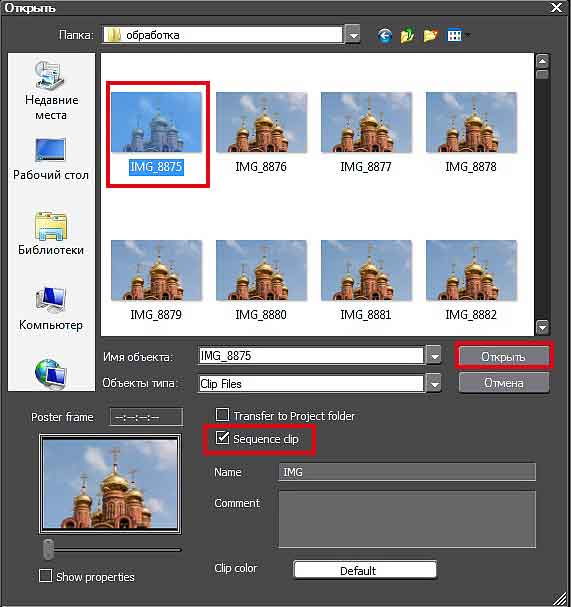Open the Default clip color selector

pyautogui.click(x=365, y=570)
